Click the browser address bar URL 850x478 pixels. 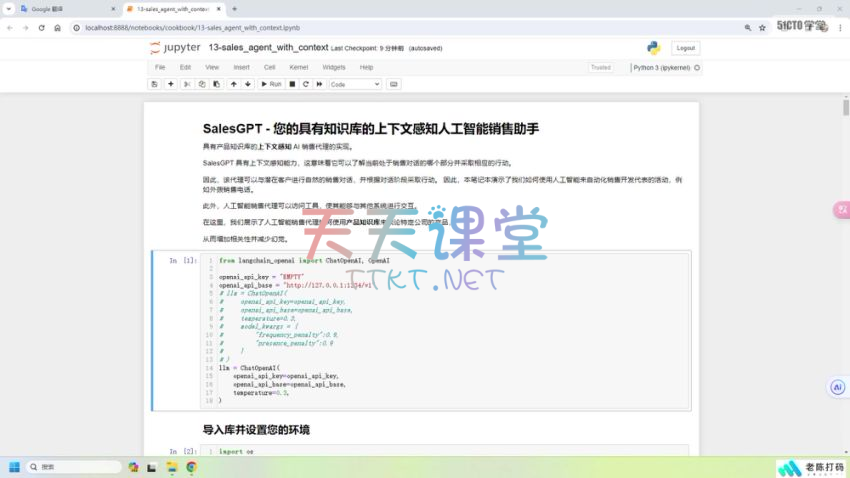200,27
